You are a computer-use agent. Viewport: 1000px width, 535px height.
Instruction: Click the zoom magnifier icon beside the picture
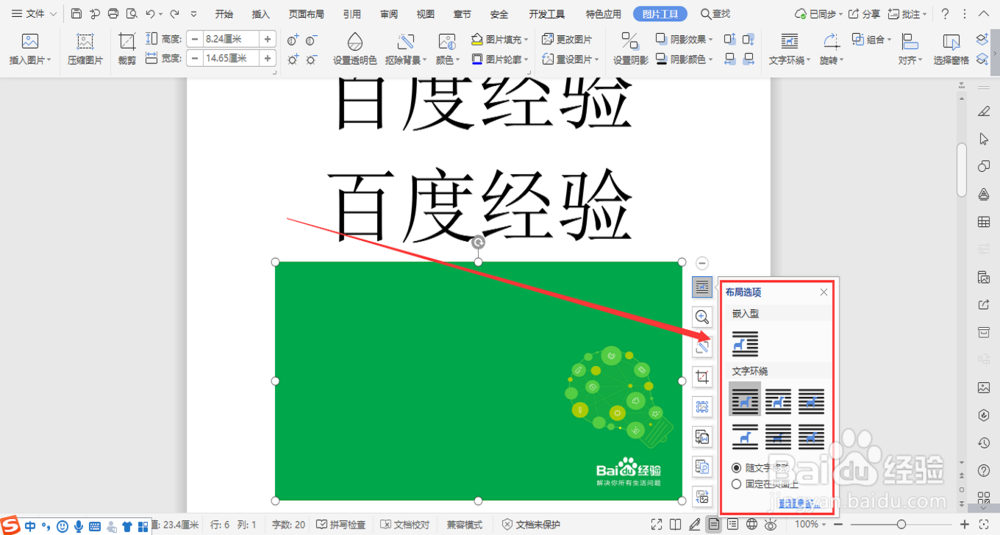click(x=702, y=317)
